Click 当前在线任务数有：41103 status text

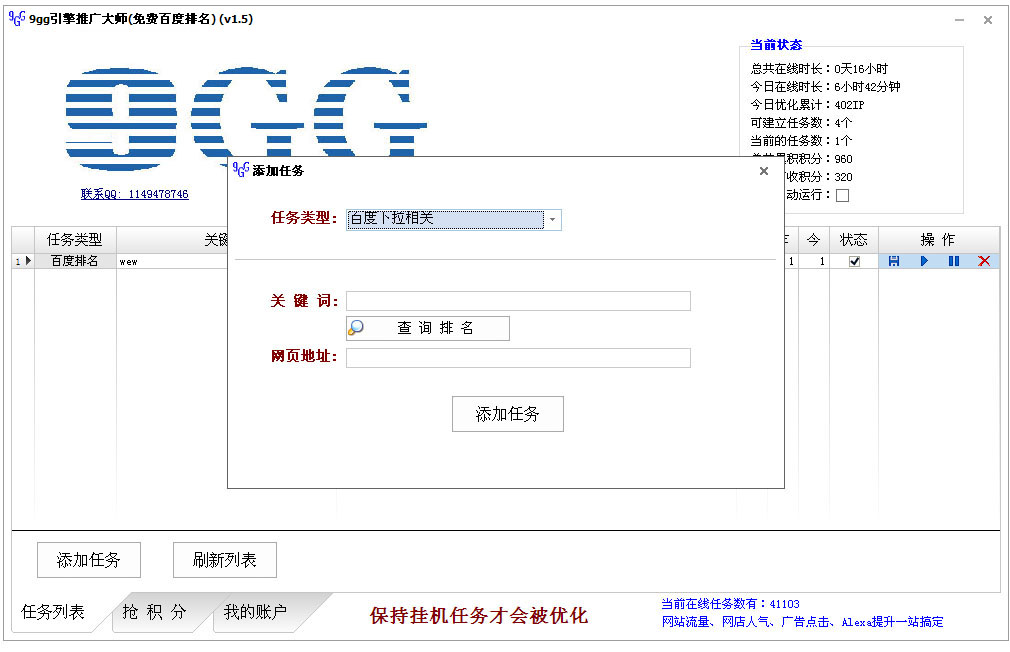pos(730,604)
